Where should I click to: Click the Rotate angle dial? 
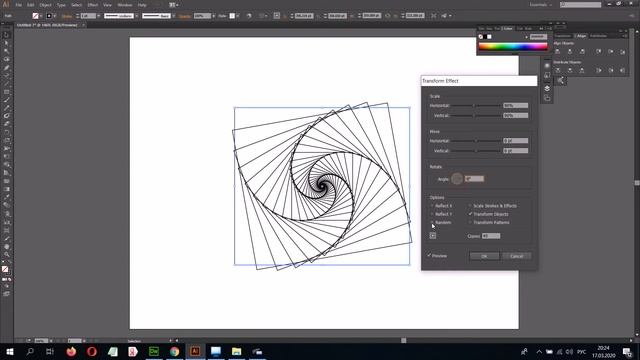[457, 178]
